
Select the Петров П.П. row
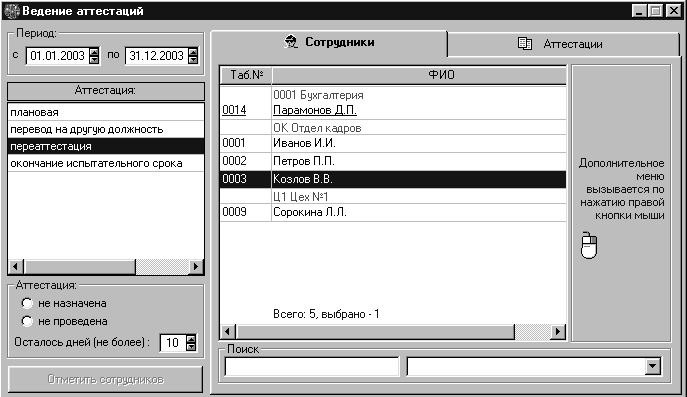[x=393, y=161]
